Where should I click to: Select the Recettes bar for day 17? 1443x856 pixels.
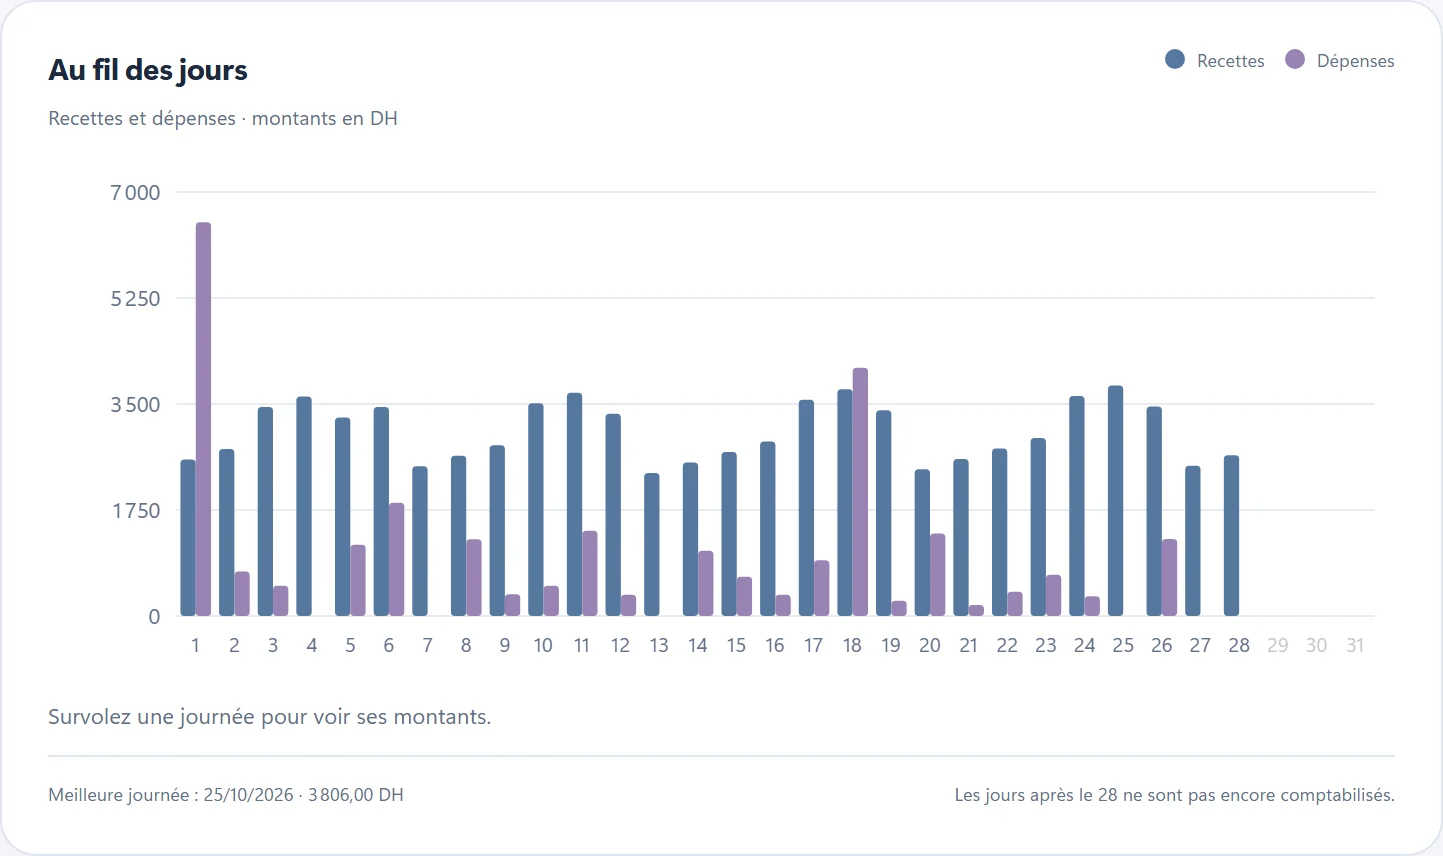point(806,508)
